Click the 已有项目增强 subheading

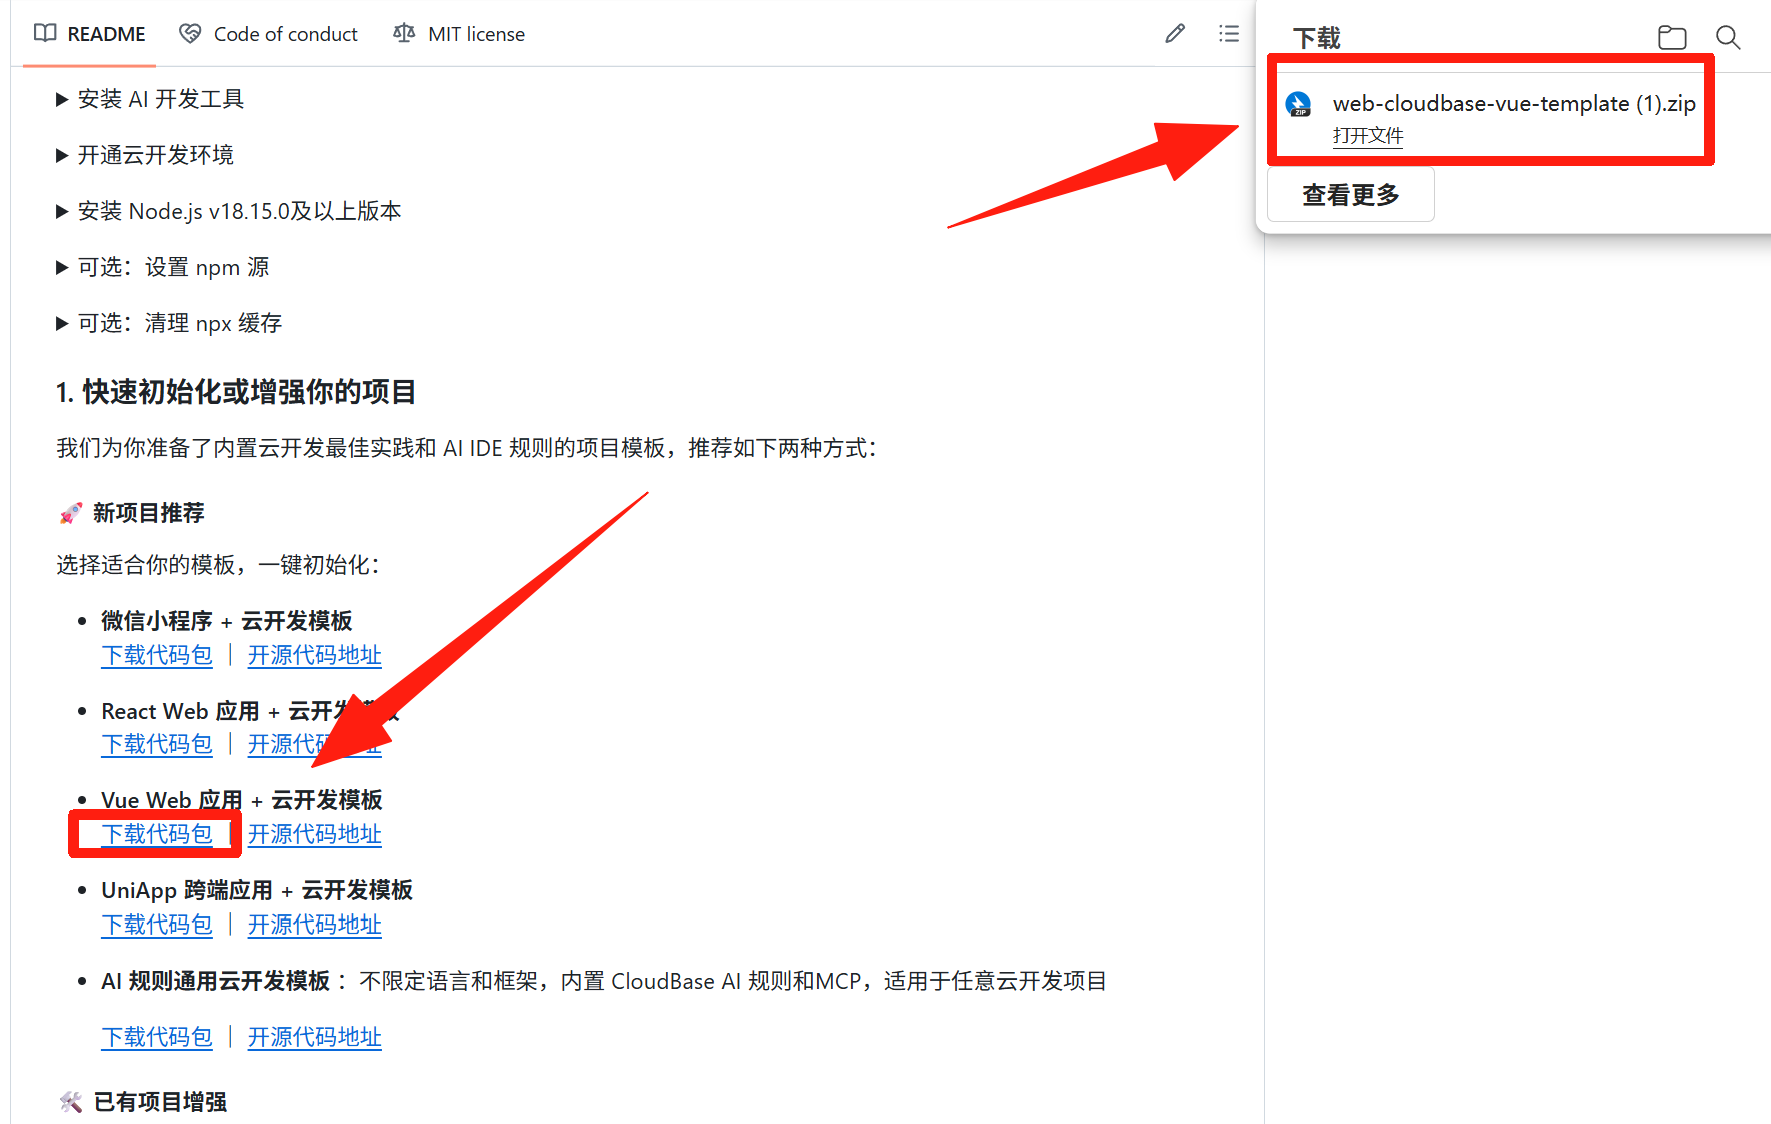point(160,1102)
